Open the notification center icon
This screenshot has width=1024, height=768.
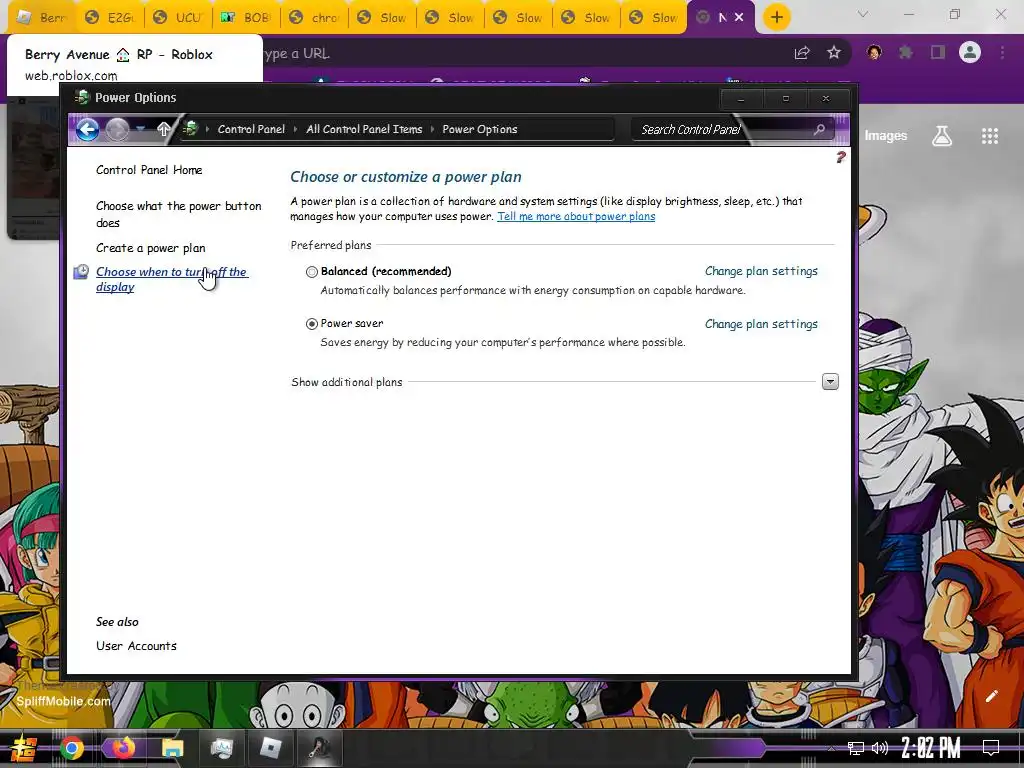(991, 748)
